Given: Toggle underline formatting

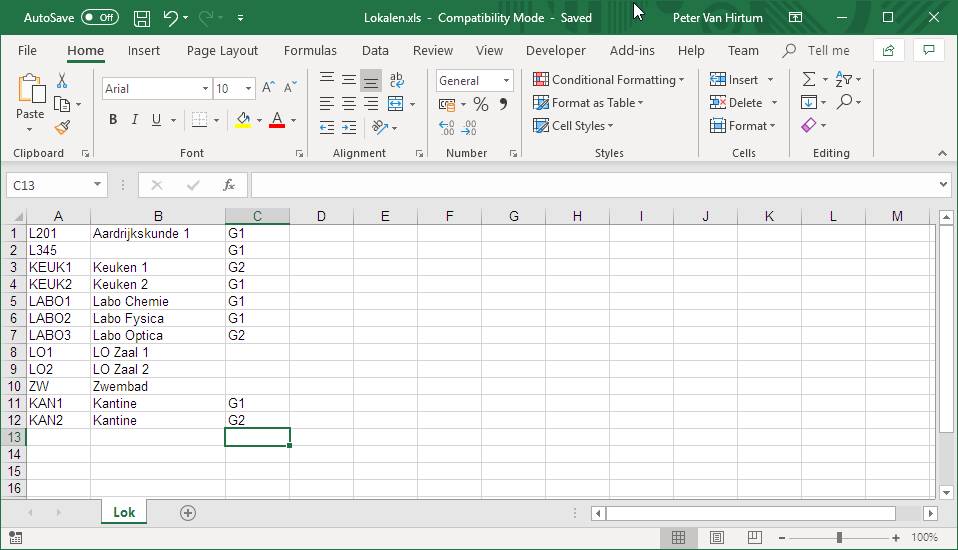Looking at the screenshot, I should click(156, 120).
